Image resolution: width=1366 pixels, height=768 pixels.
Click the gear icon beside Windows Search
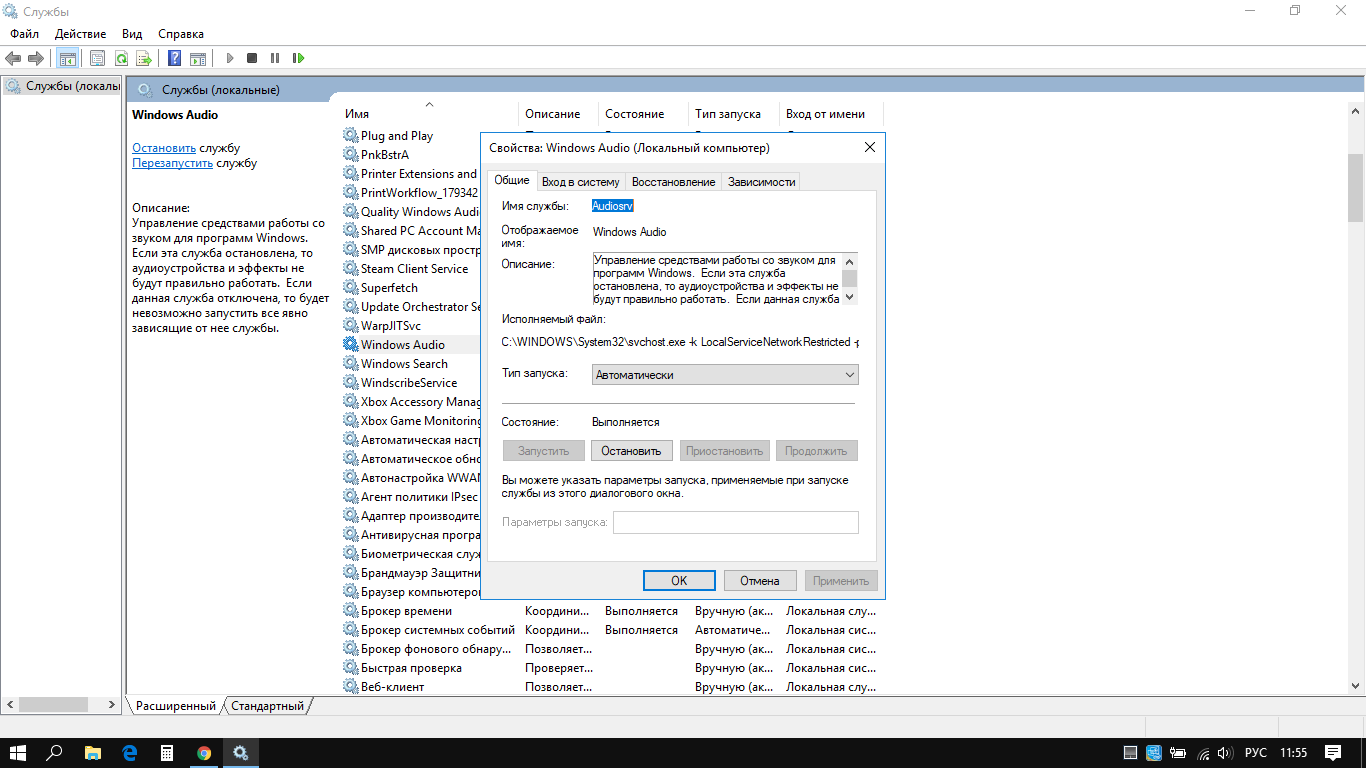click(x=350, y=363)
